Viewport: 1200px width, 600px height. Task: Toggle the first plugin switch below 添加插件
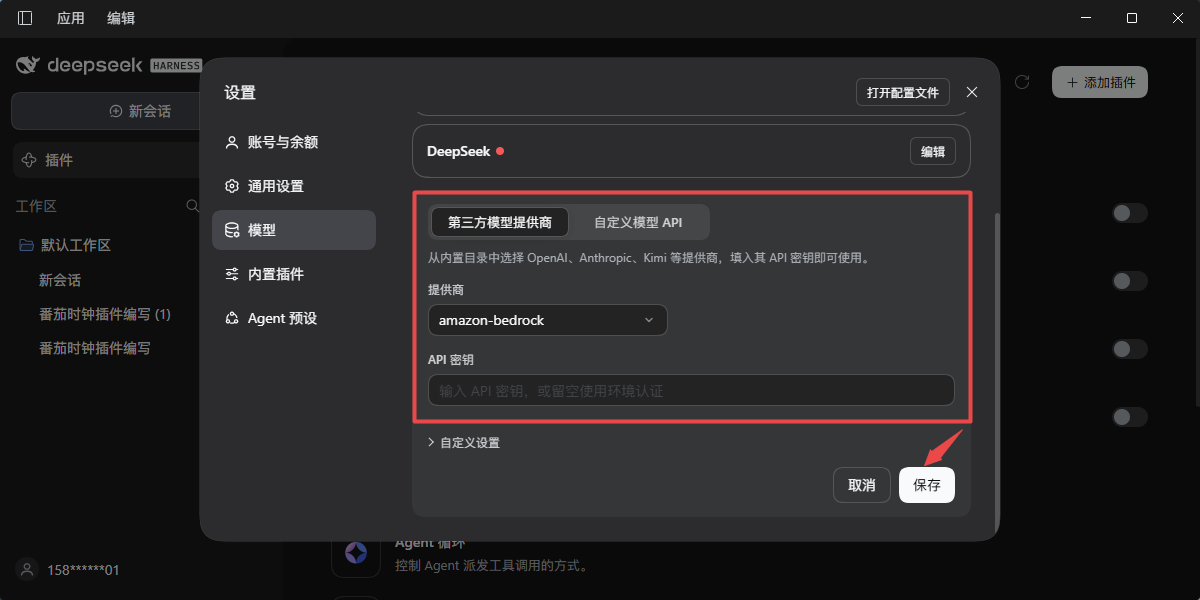[x=1130, y=213]
